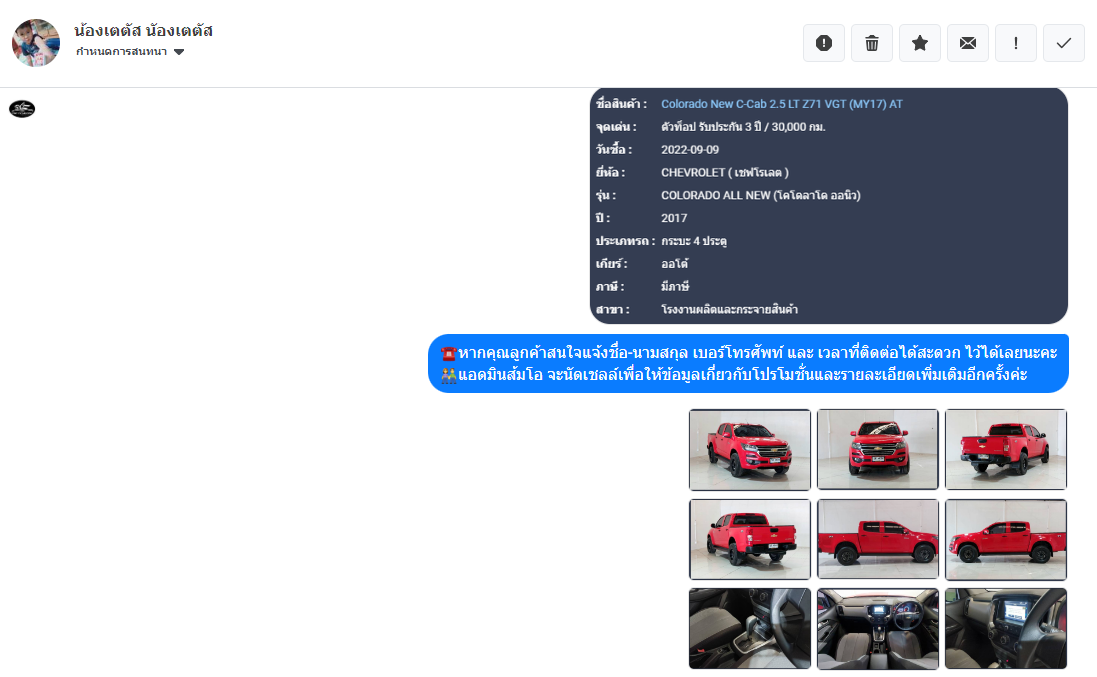Screen dimensions: 1097x677
Task: Click model value COLORADO ALL NEW
Action: click(760, 196)
